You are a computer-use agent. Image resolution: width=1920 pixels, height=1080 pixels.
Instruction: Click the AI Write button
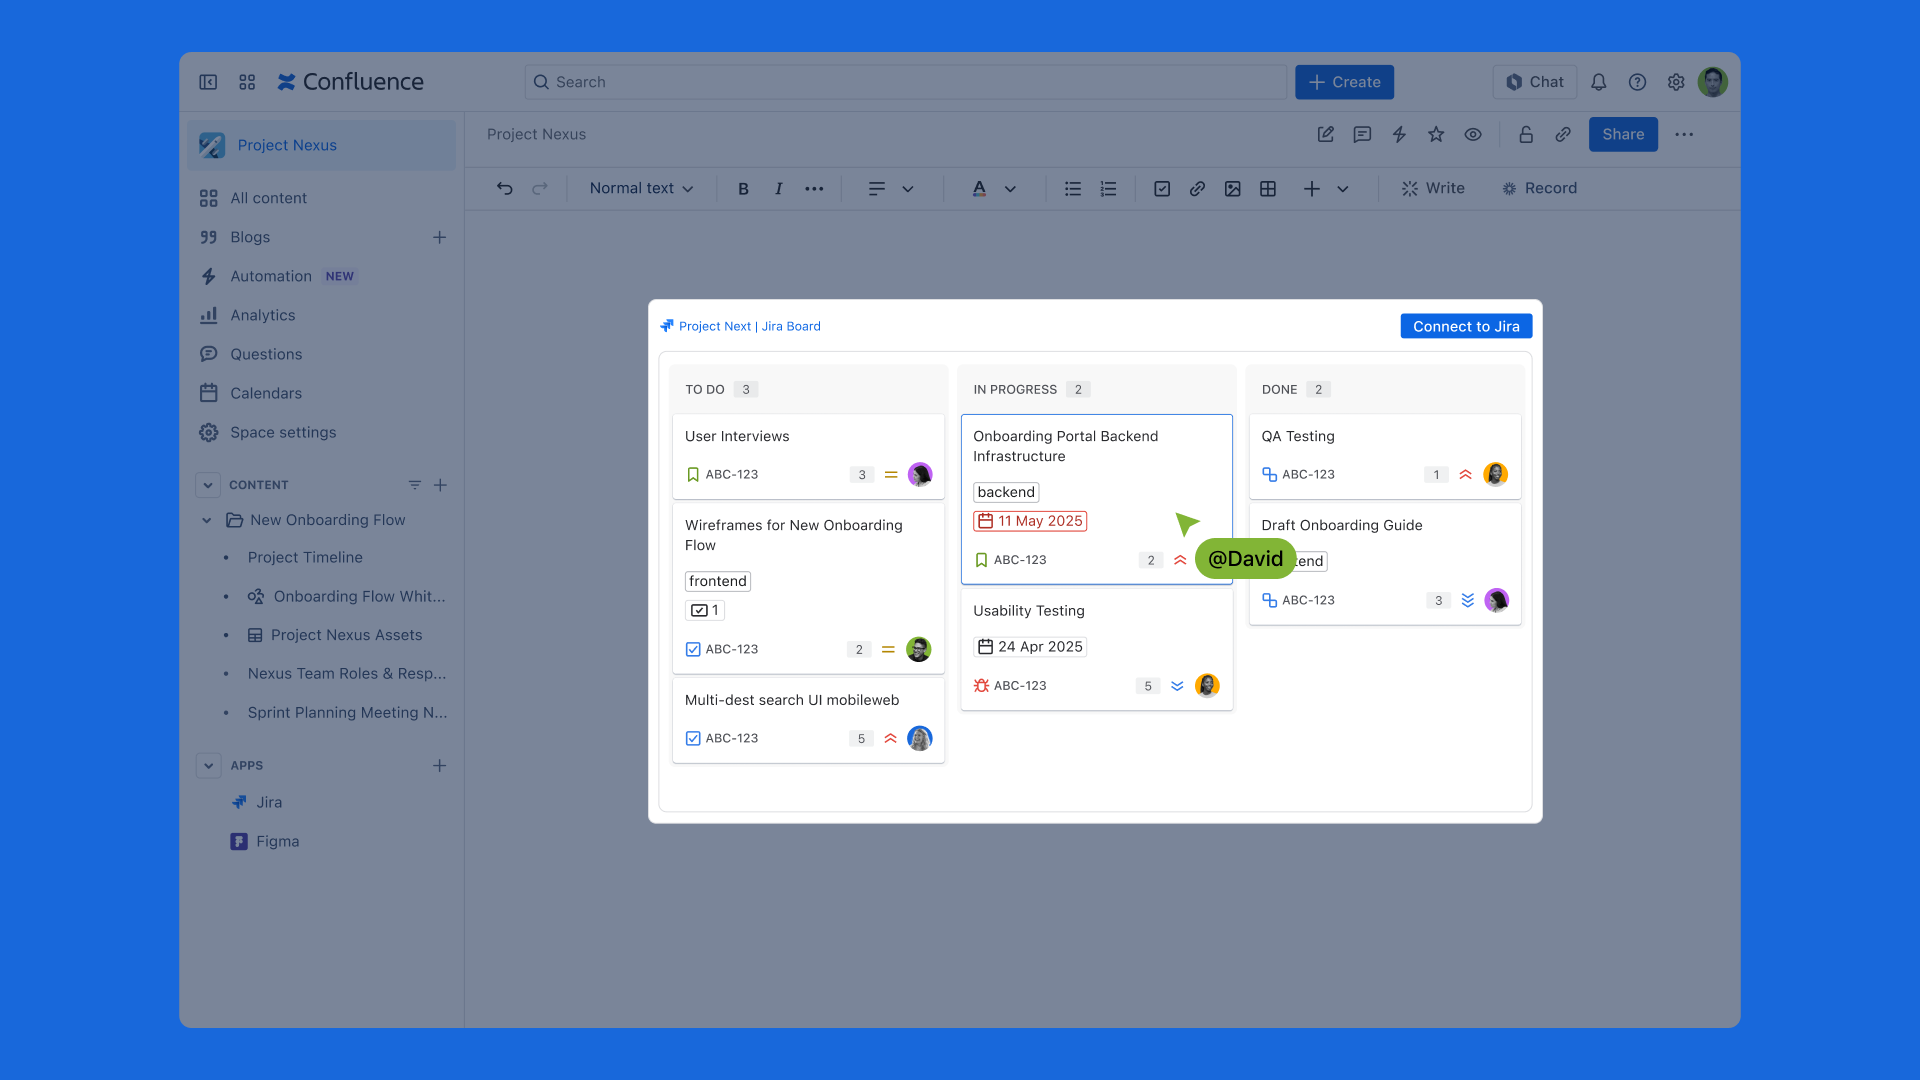click(x=1433, y=188)
